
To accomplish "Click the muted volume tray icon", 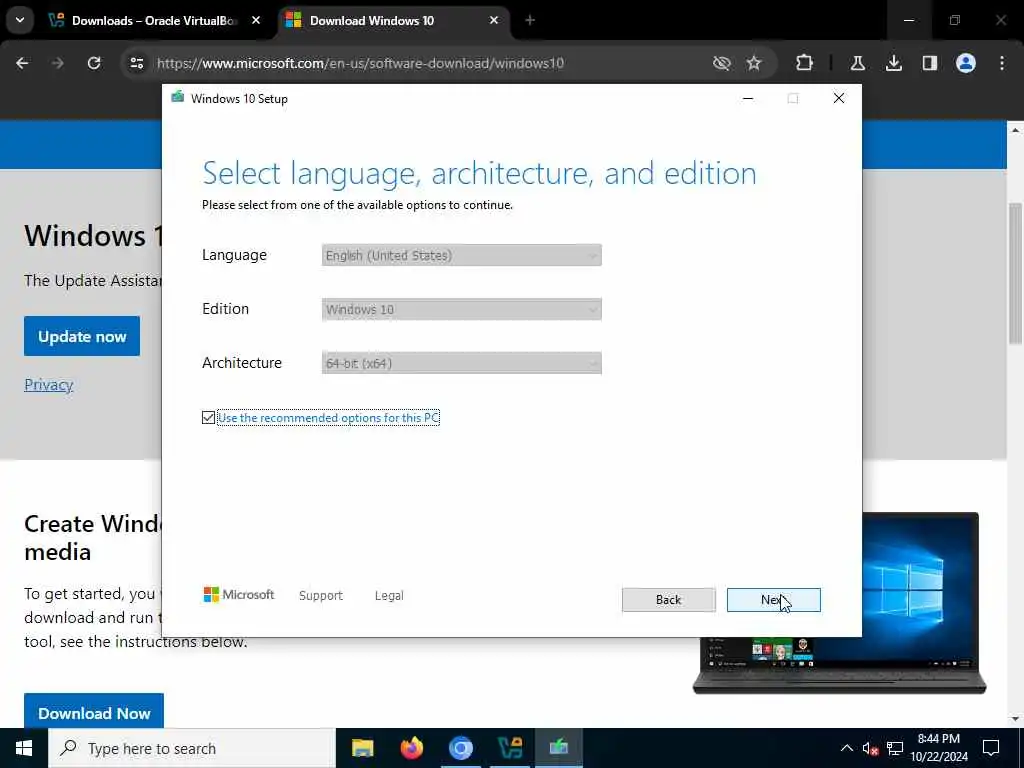I will point(870,748).
